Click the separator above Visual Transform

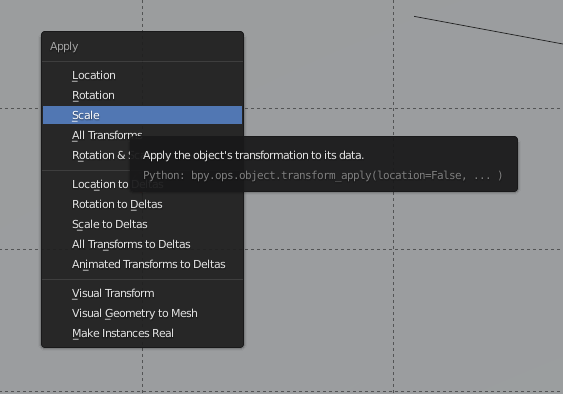coord(142,279)
